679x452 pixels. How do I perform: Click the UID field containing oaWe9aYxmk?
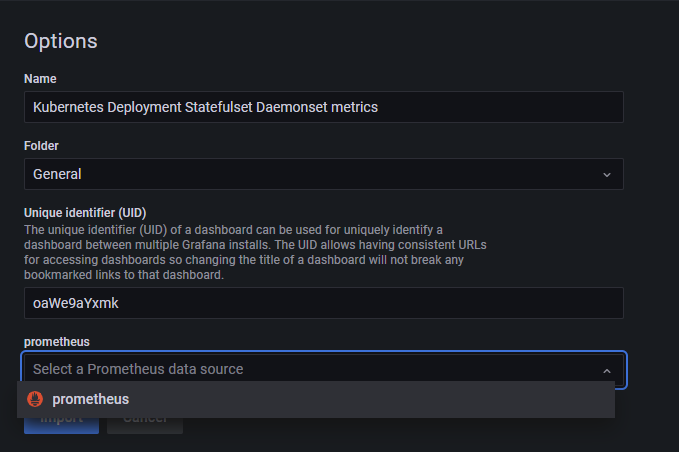click(x=323, y=302)
